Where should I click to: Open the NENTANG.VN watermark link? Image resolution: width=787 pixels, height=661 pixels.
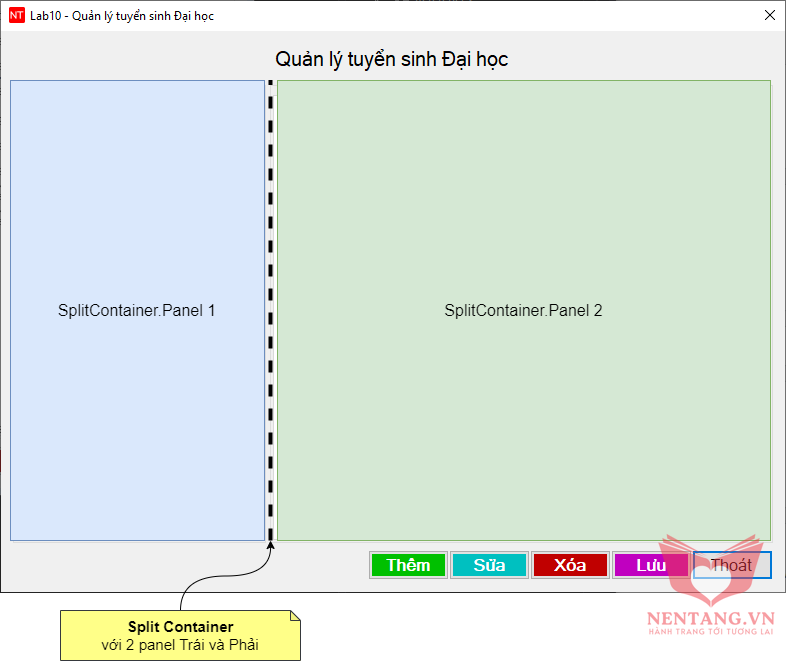[710, 618]
